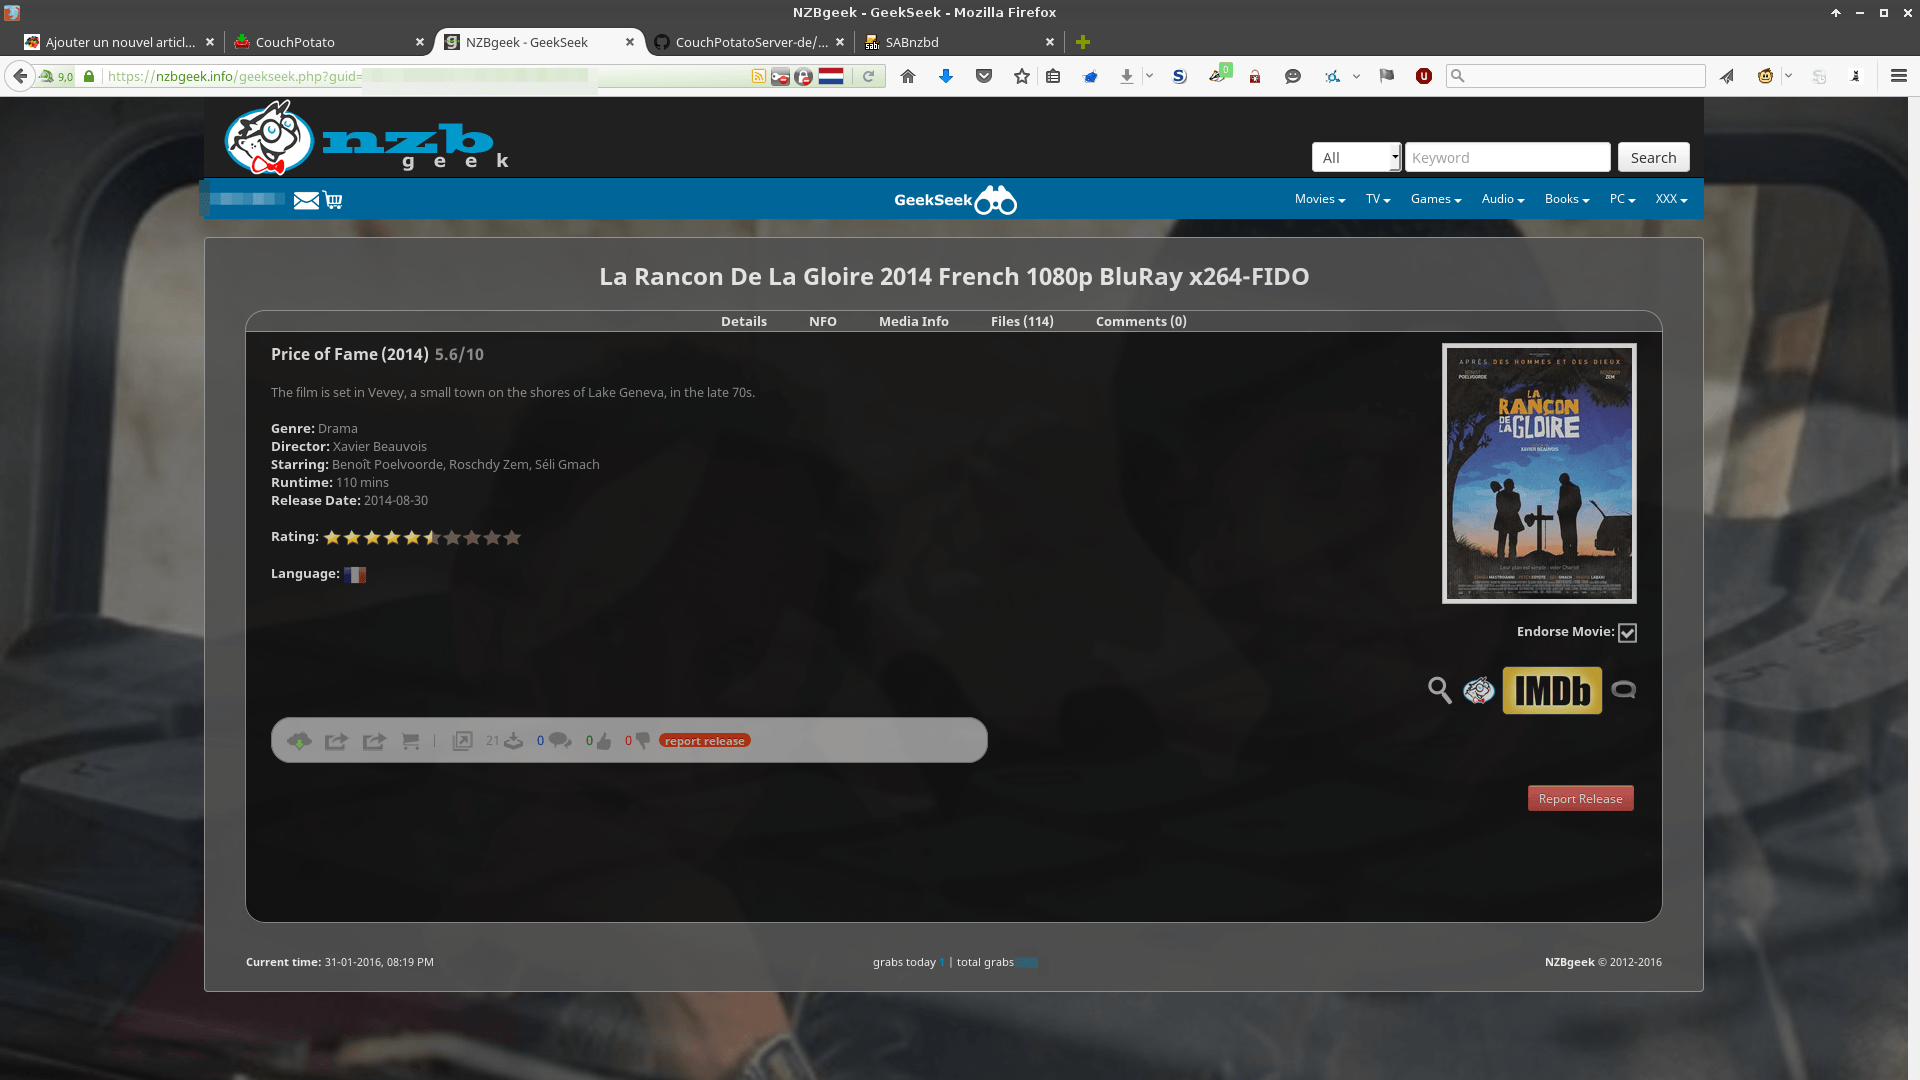Click the chat bubble icon right of IMDb
The height and width of the screenshot is (1080, 1920).
1624,690
